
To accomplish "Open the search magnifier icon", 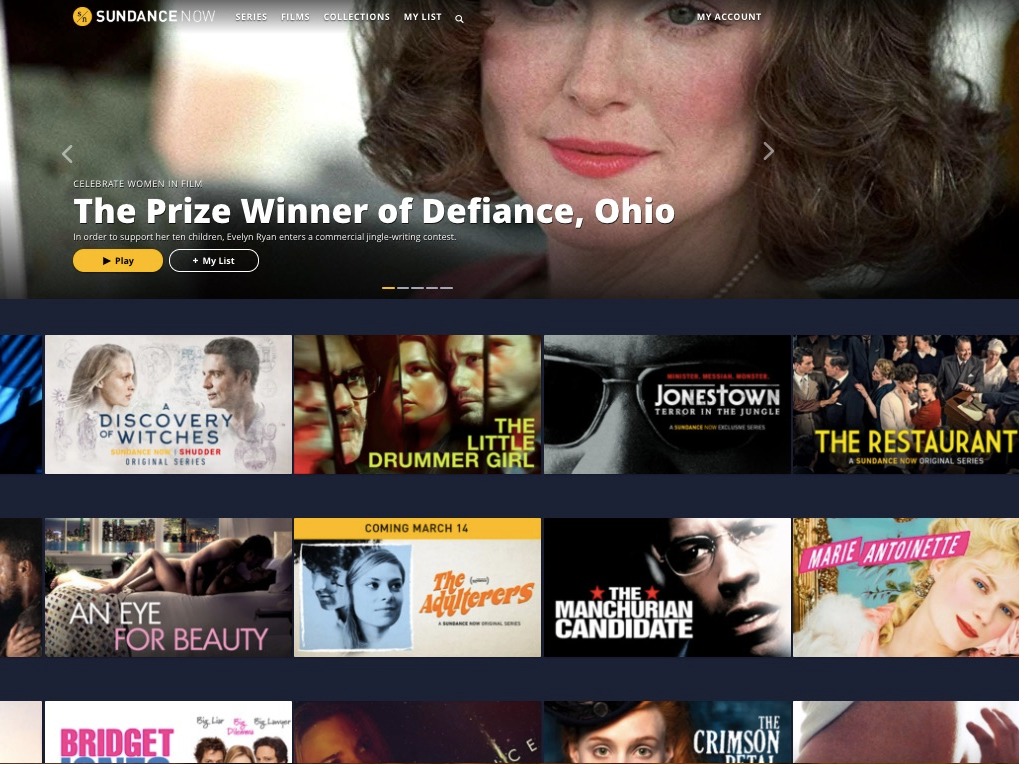I will 459,19.
